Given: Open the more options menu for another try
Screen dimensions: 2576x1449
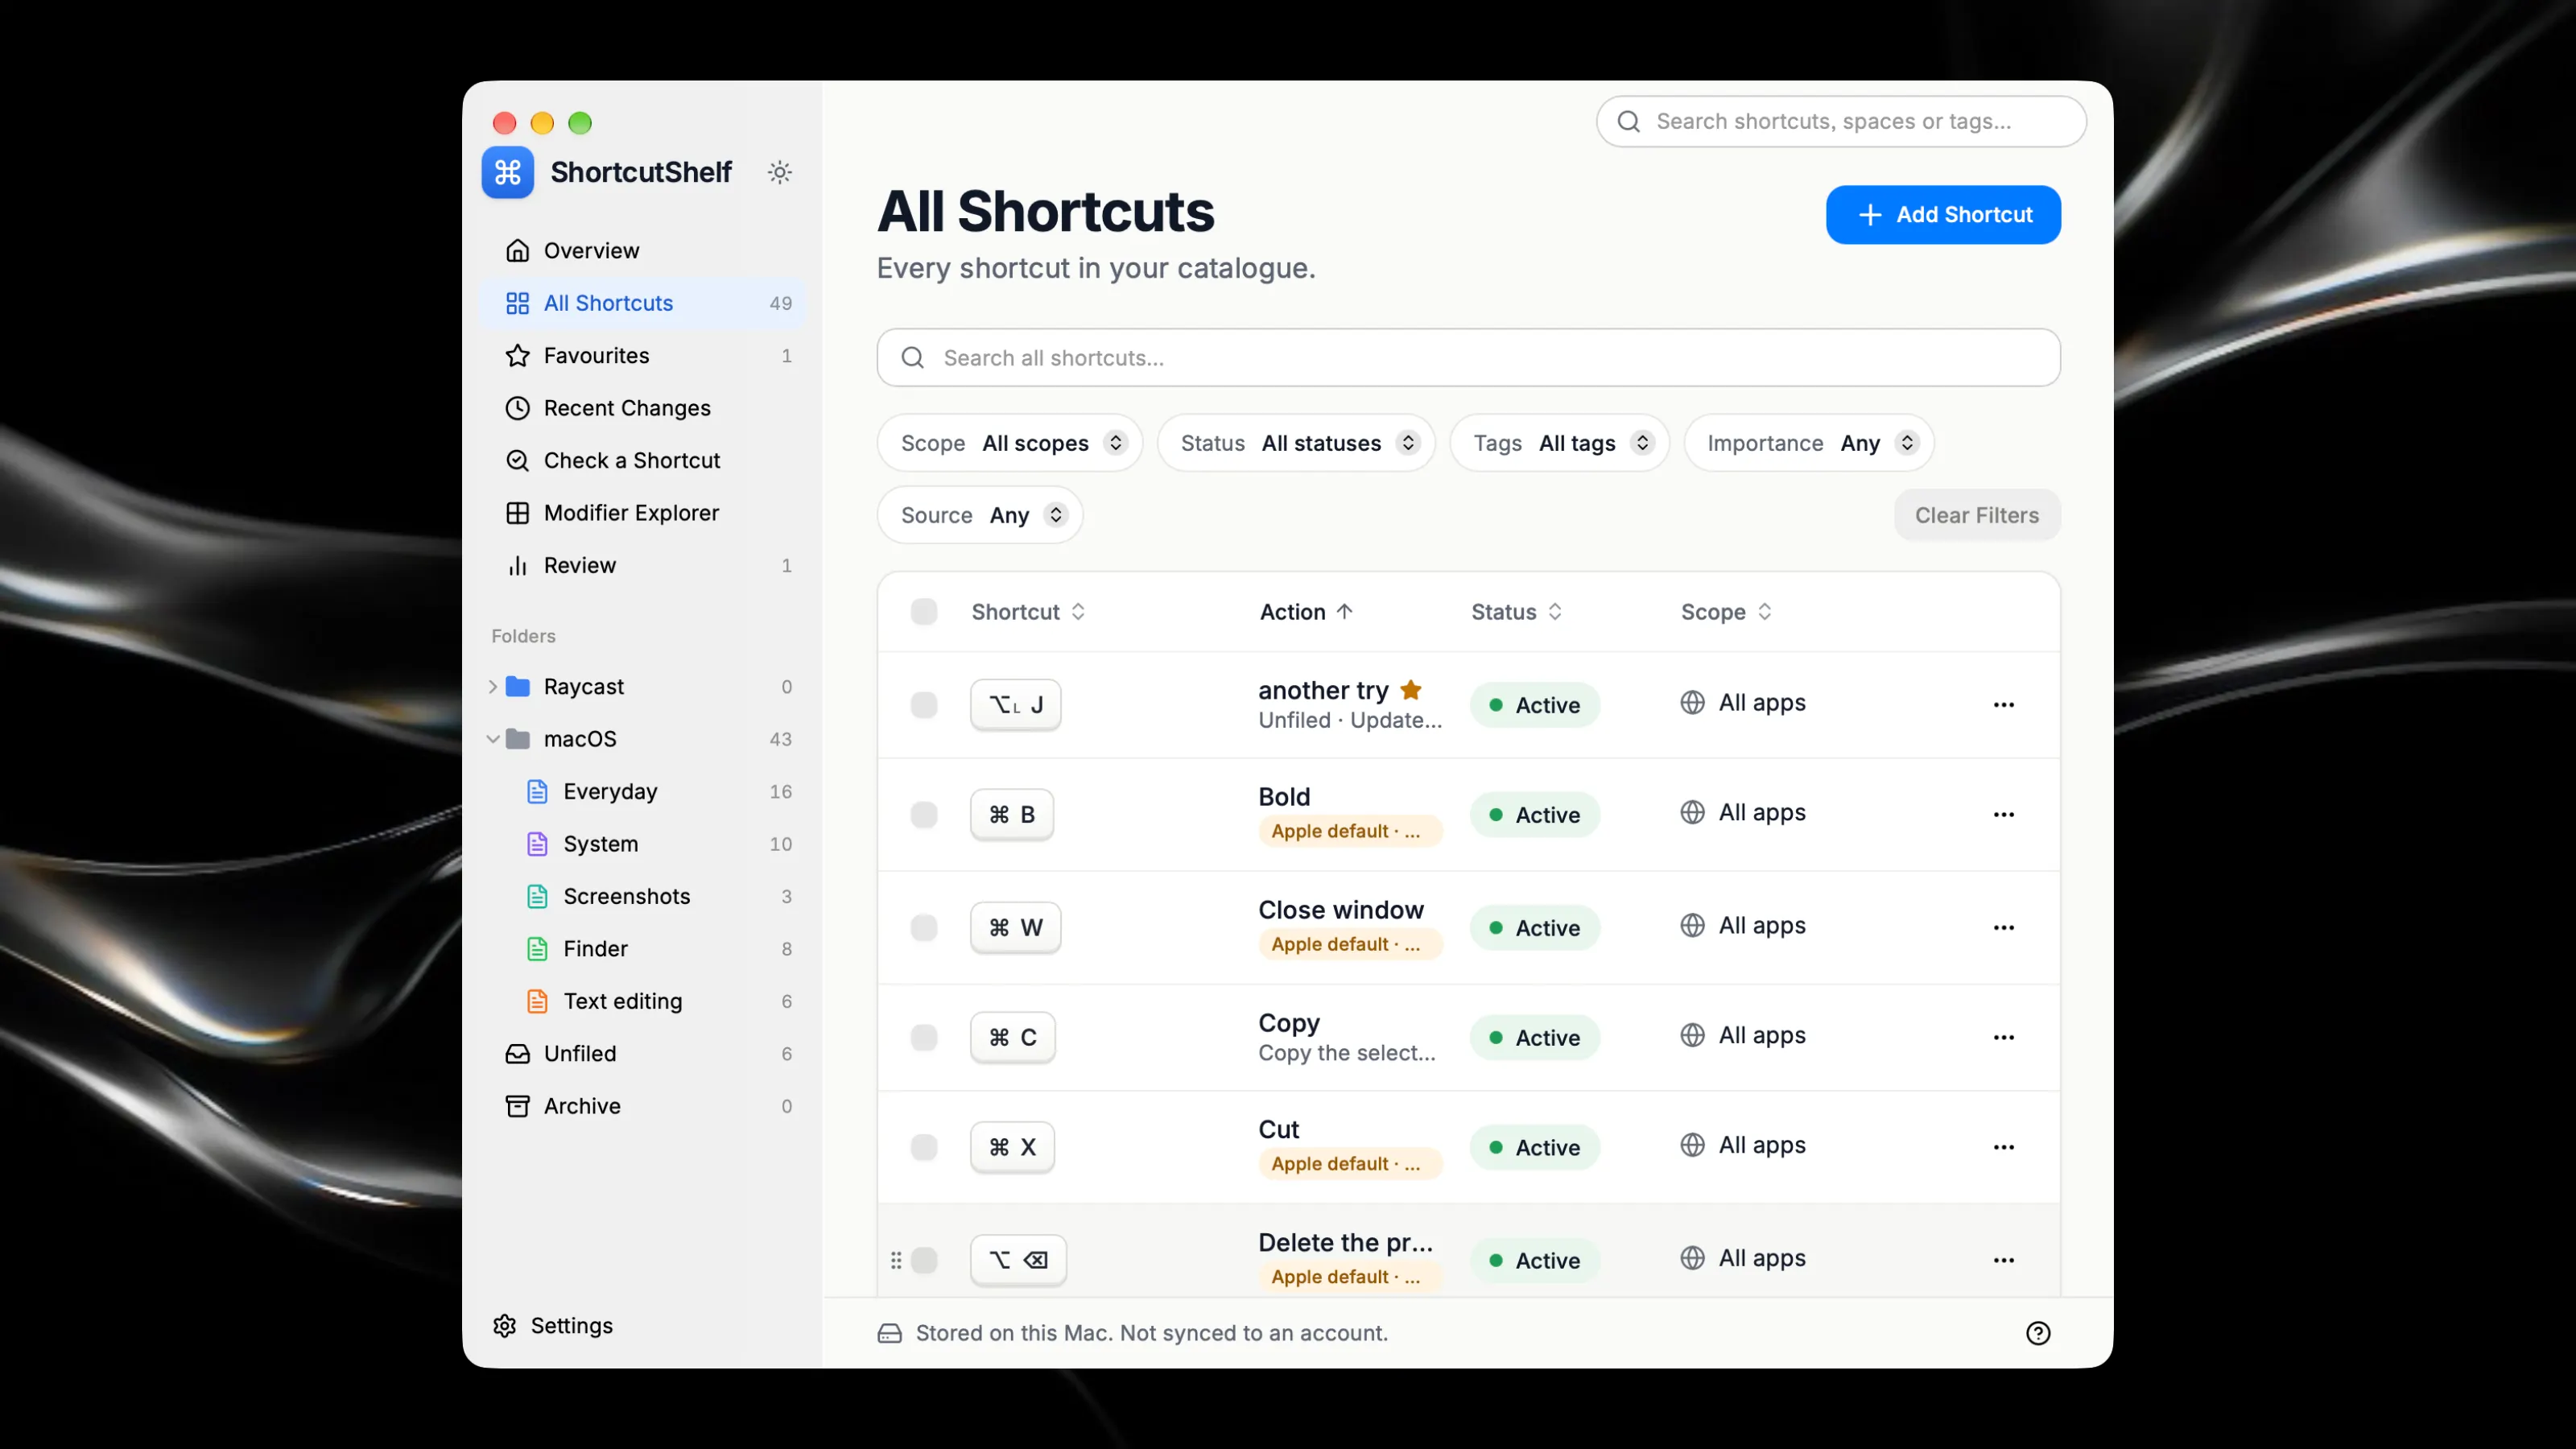Looking at the screenshot, I should click(x=2003, y=704).
